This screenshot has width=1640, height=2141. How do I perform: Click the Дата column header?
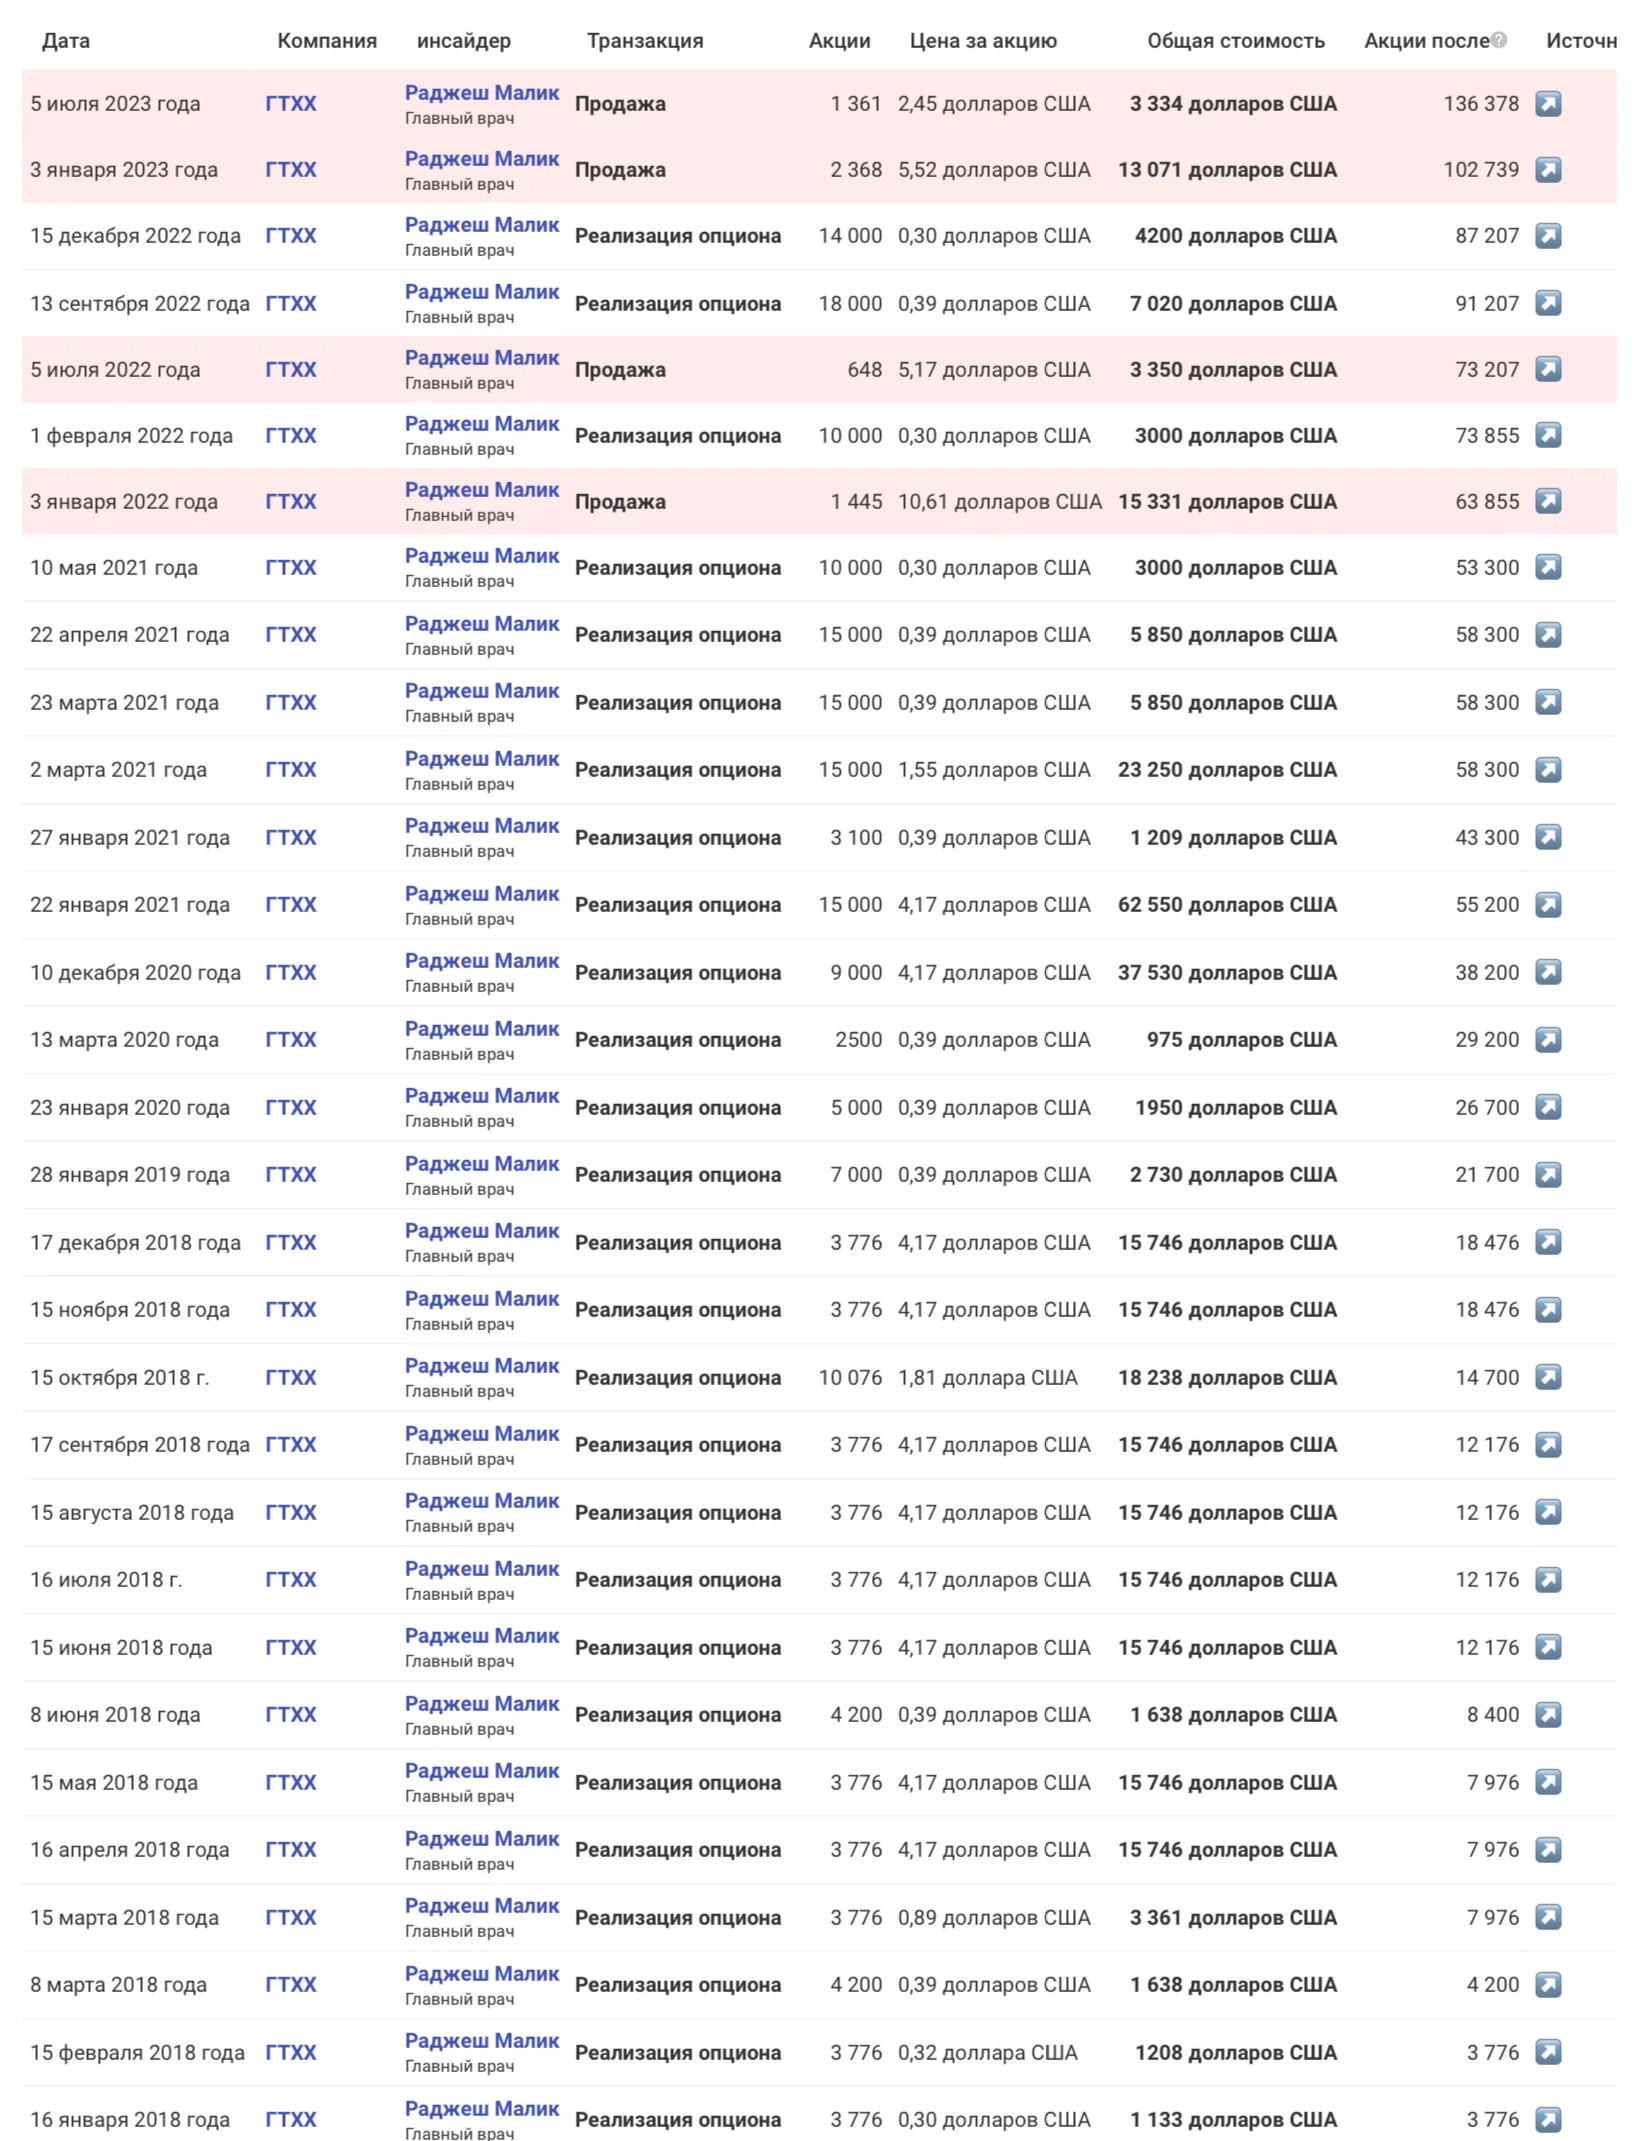click(x=66, y=41)
